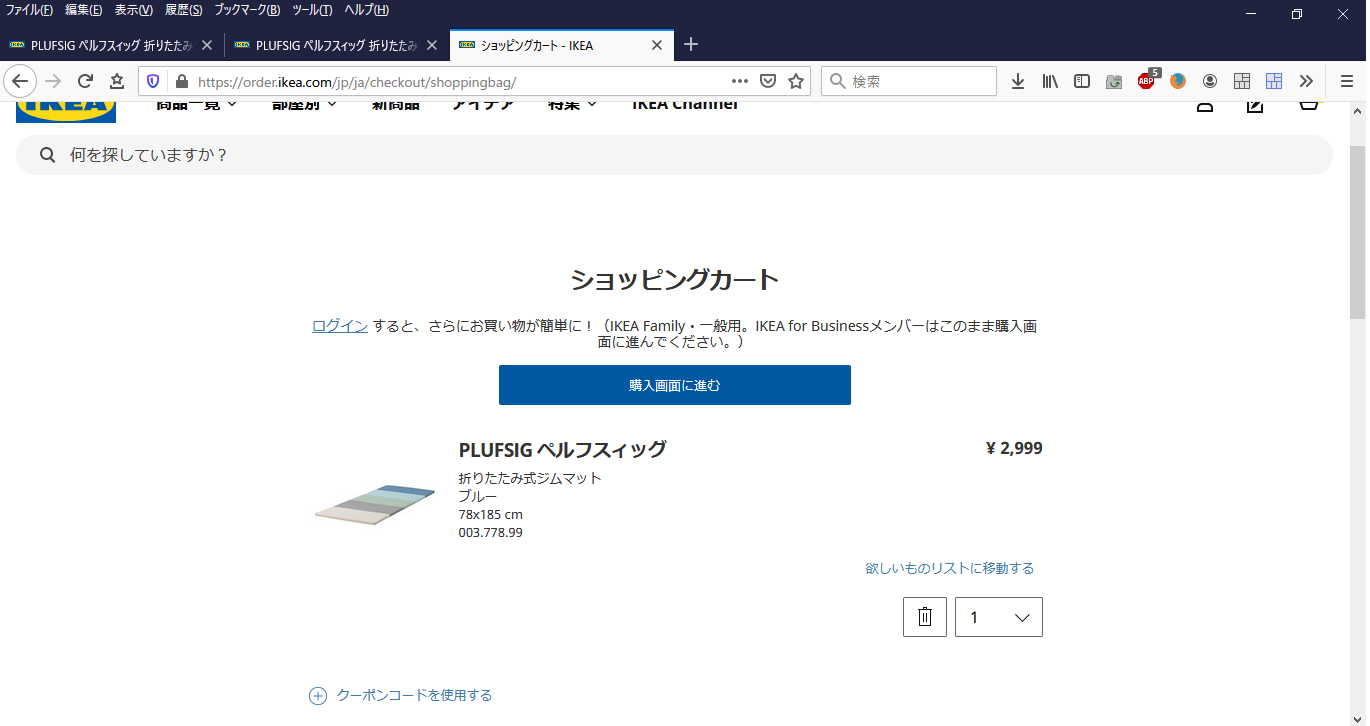Expand クーポンコードを使用する section
The width and height of the screenshot is (1370, 726).
click(401, 695)
